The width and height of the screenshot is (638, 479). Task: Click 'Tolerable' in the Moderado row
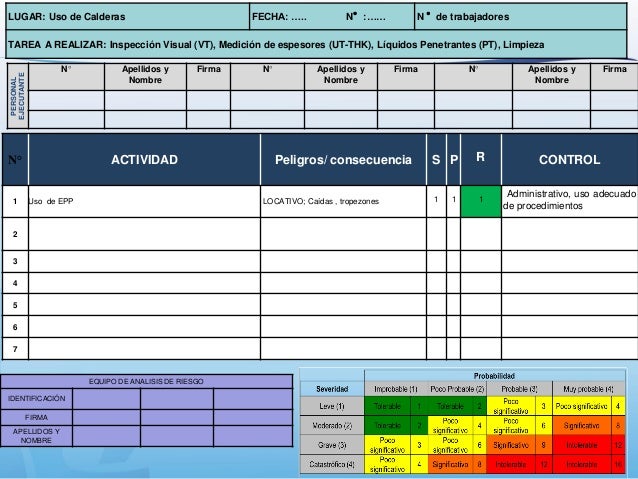(387, 426)
